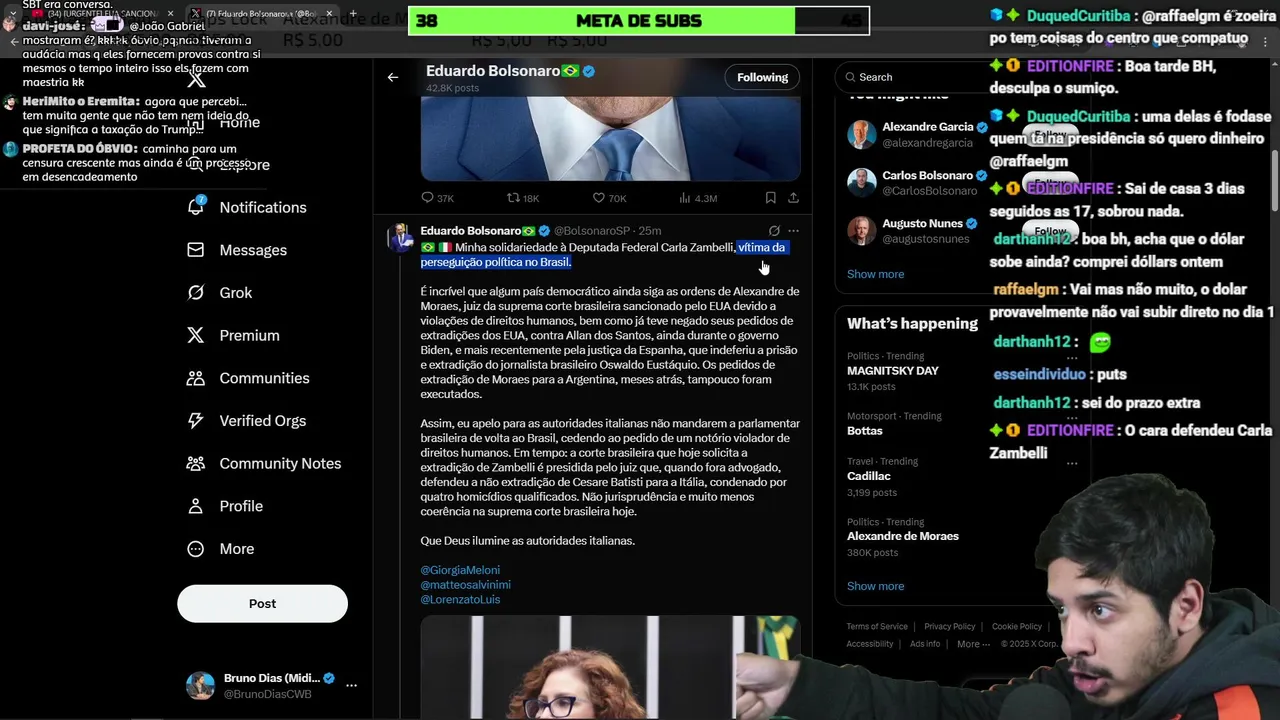Open Cookie Policy footer link
This screenshot has height=720, width=1280.
[1017, 627]
